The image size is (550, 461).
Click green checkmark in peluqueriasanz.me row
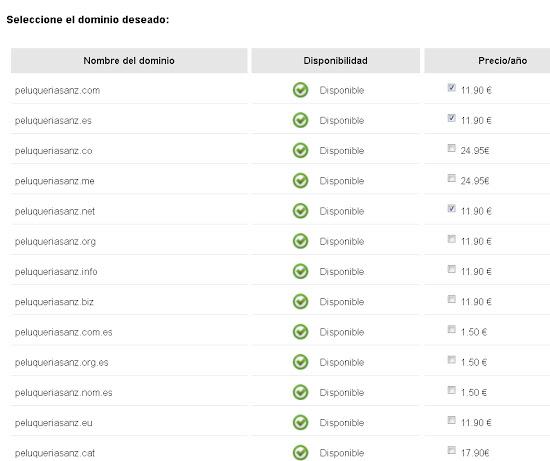pos(300,181)
